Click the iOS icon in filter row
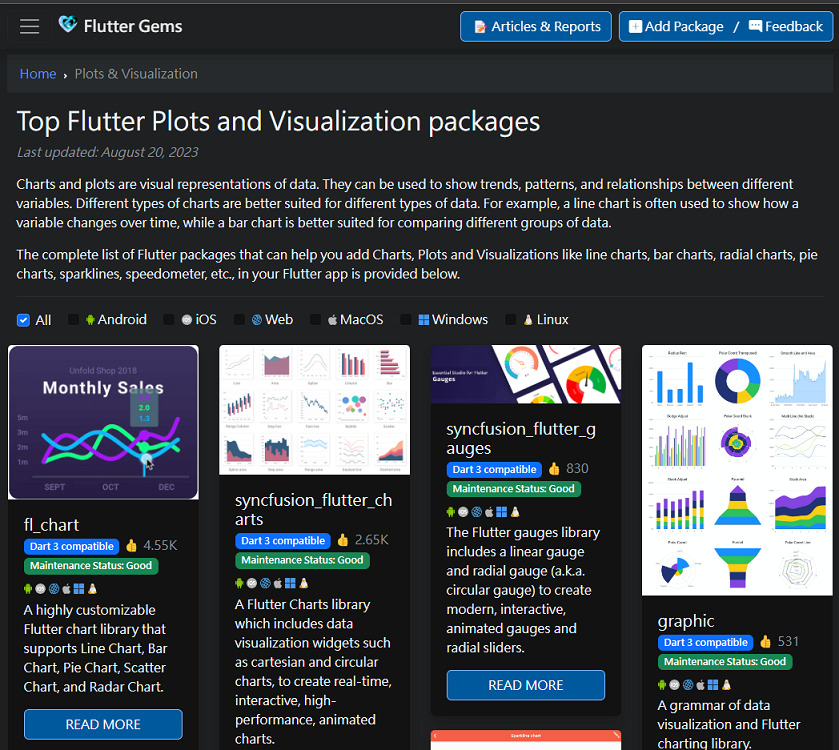 coord(187,320)
